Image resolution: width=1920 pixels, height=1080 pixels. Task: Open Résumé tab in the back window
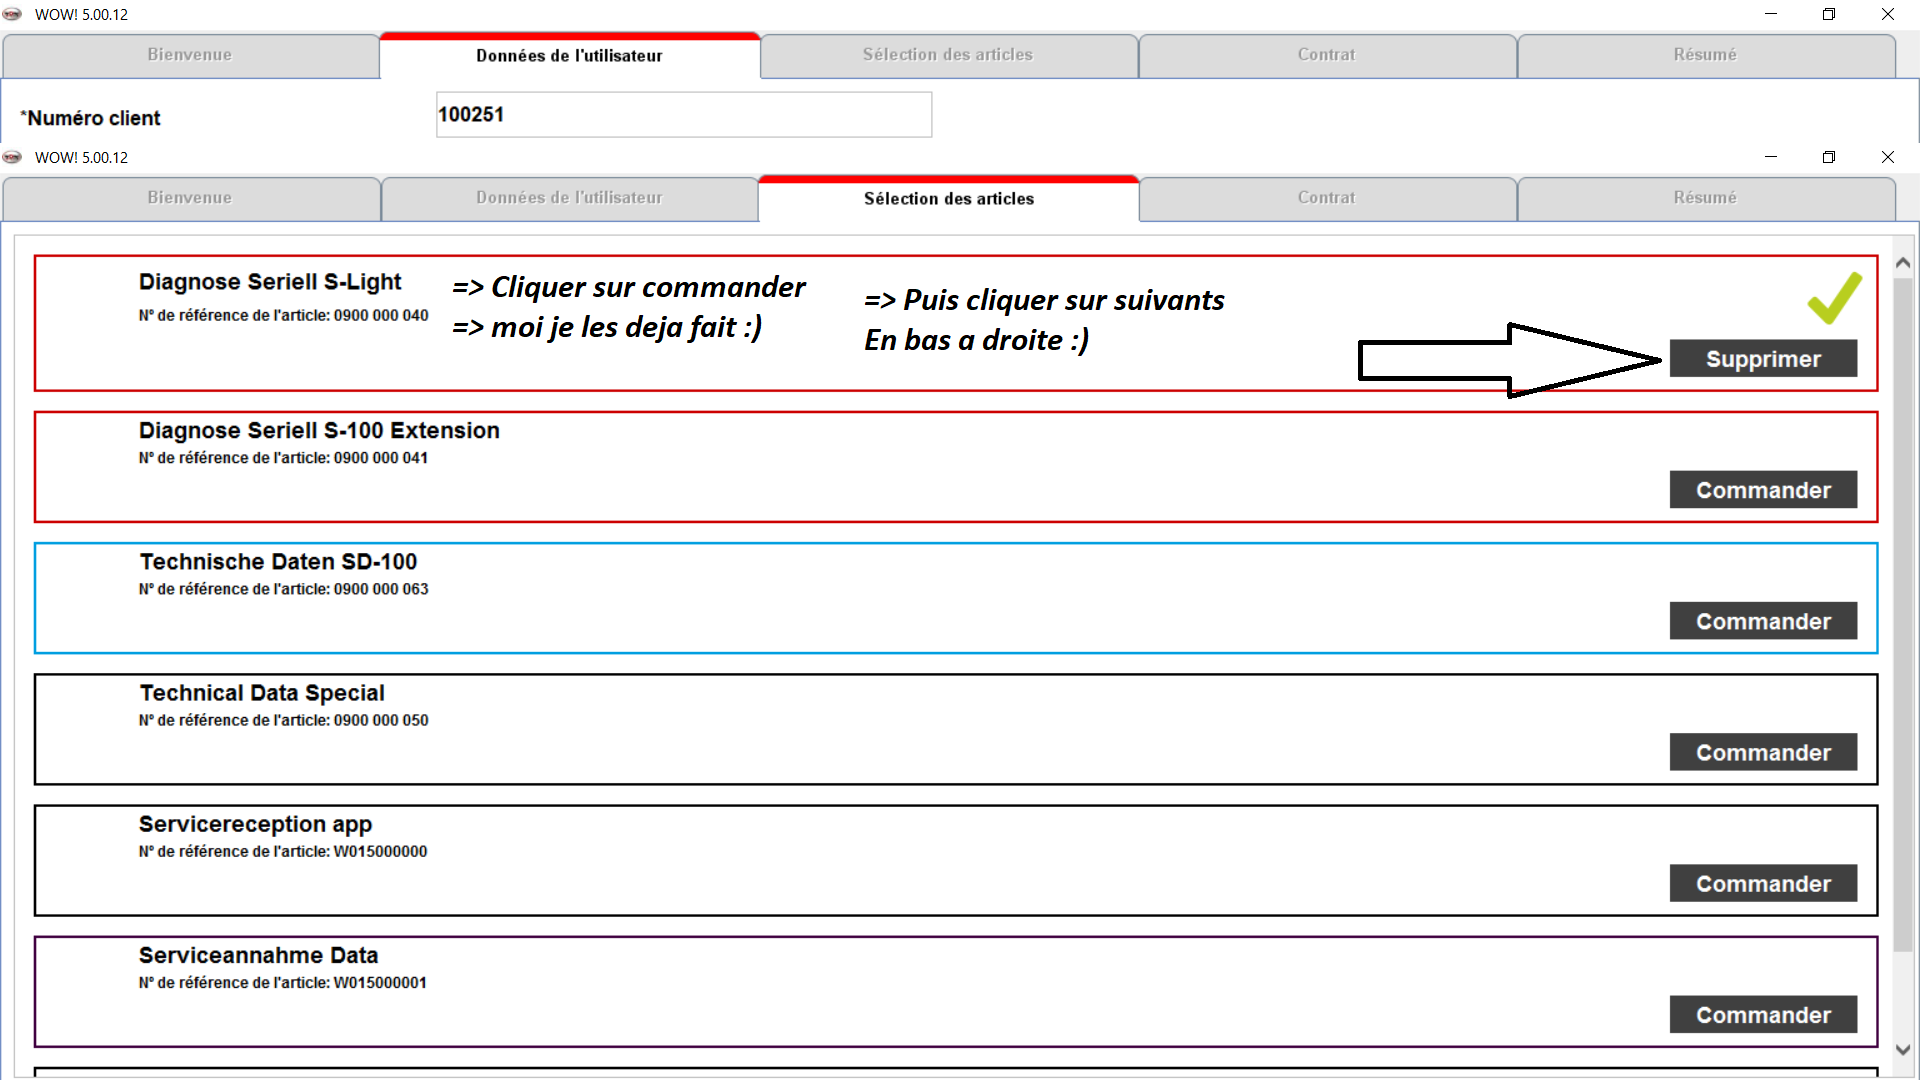click(x=1705, y=55)
